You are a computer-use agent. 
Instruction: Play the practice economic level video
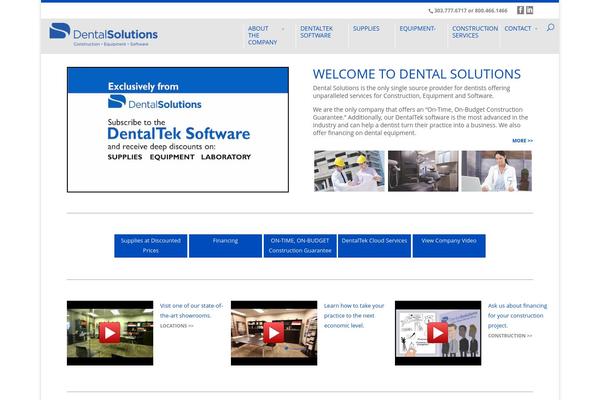[x=274, y=333]
